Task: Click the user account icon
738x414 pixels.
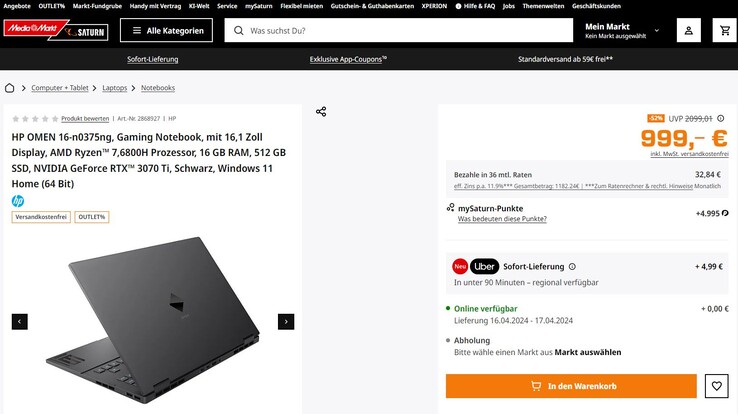Action: tap(688, 30)
